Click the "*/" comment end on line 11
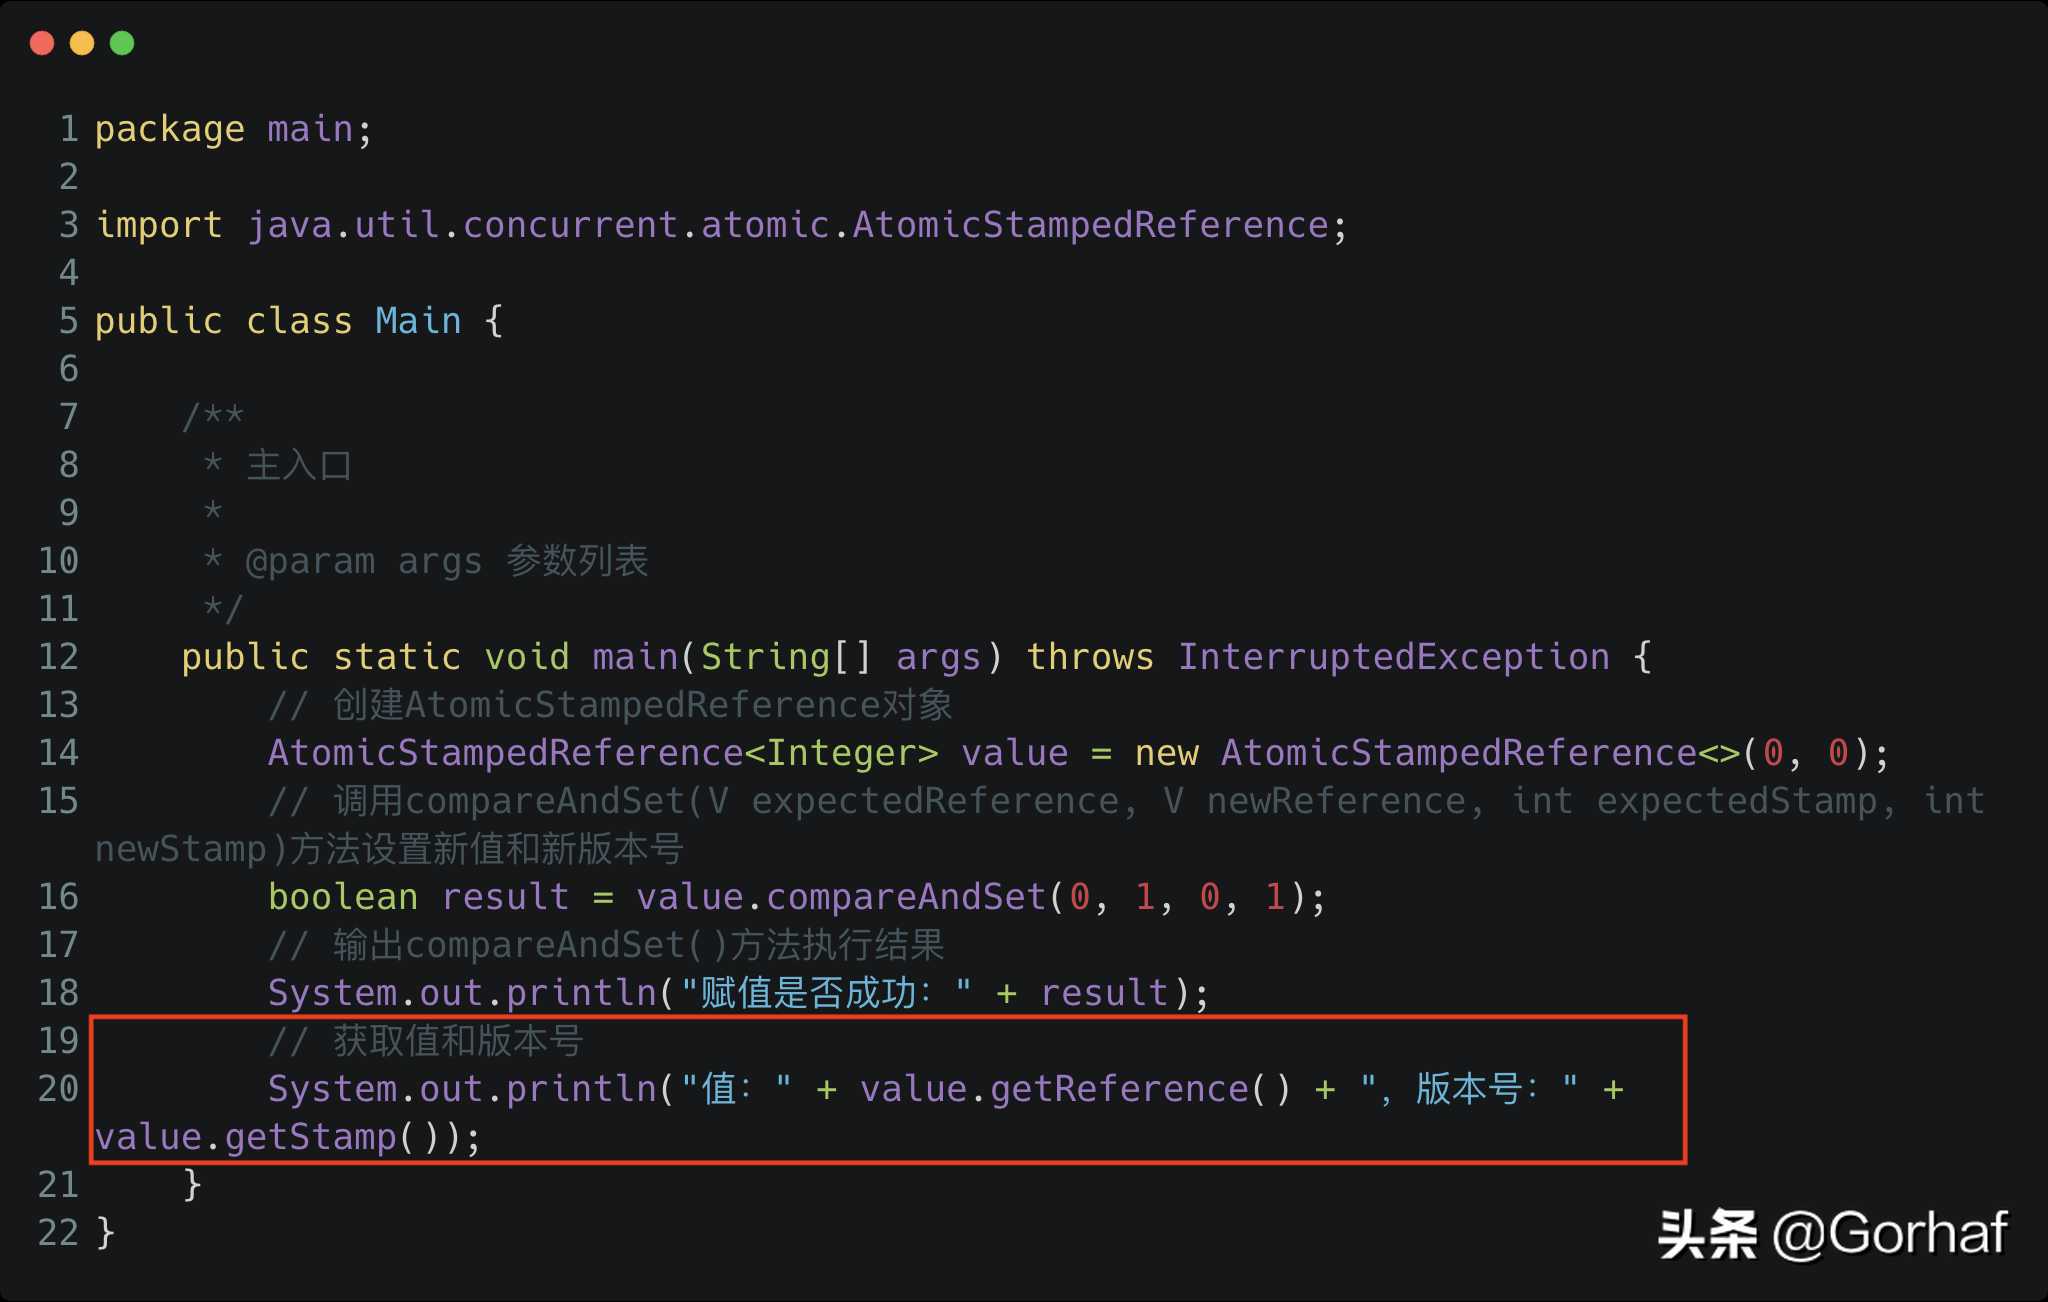The width and height of the screenshot is (2048, 1302). coord(223,608)
